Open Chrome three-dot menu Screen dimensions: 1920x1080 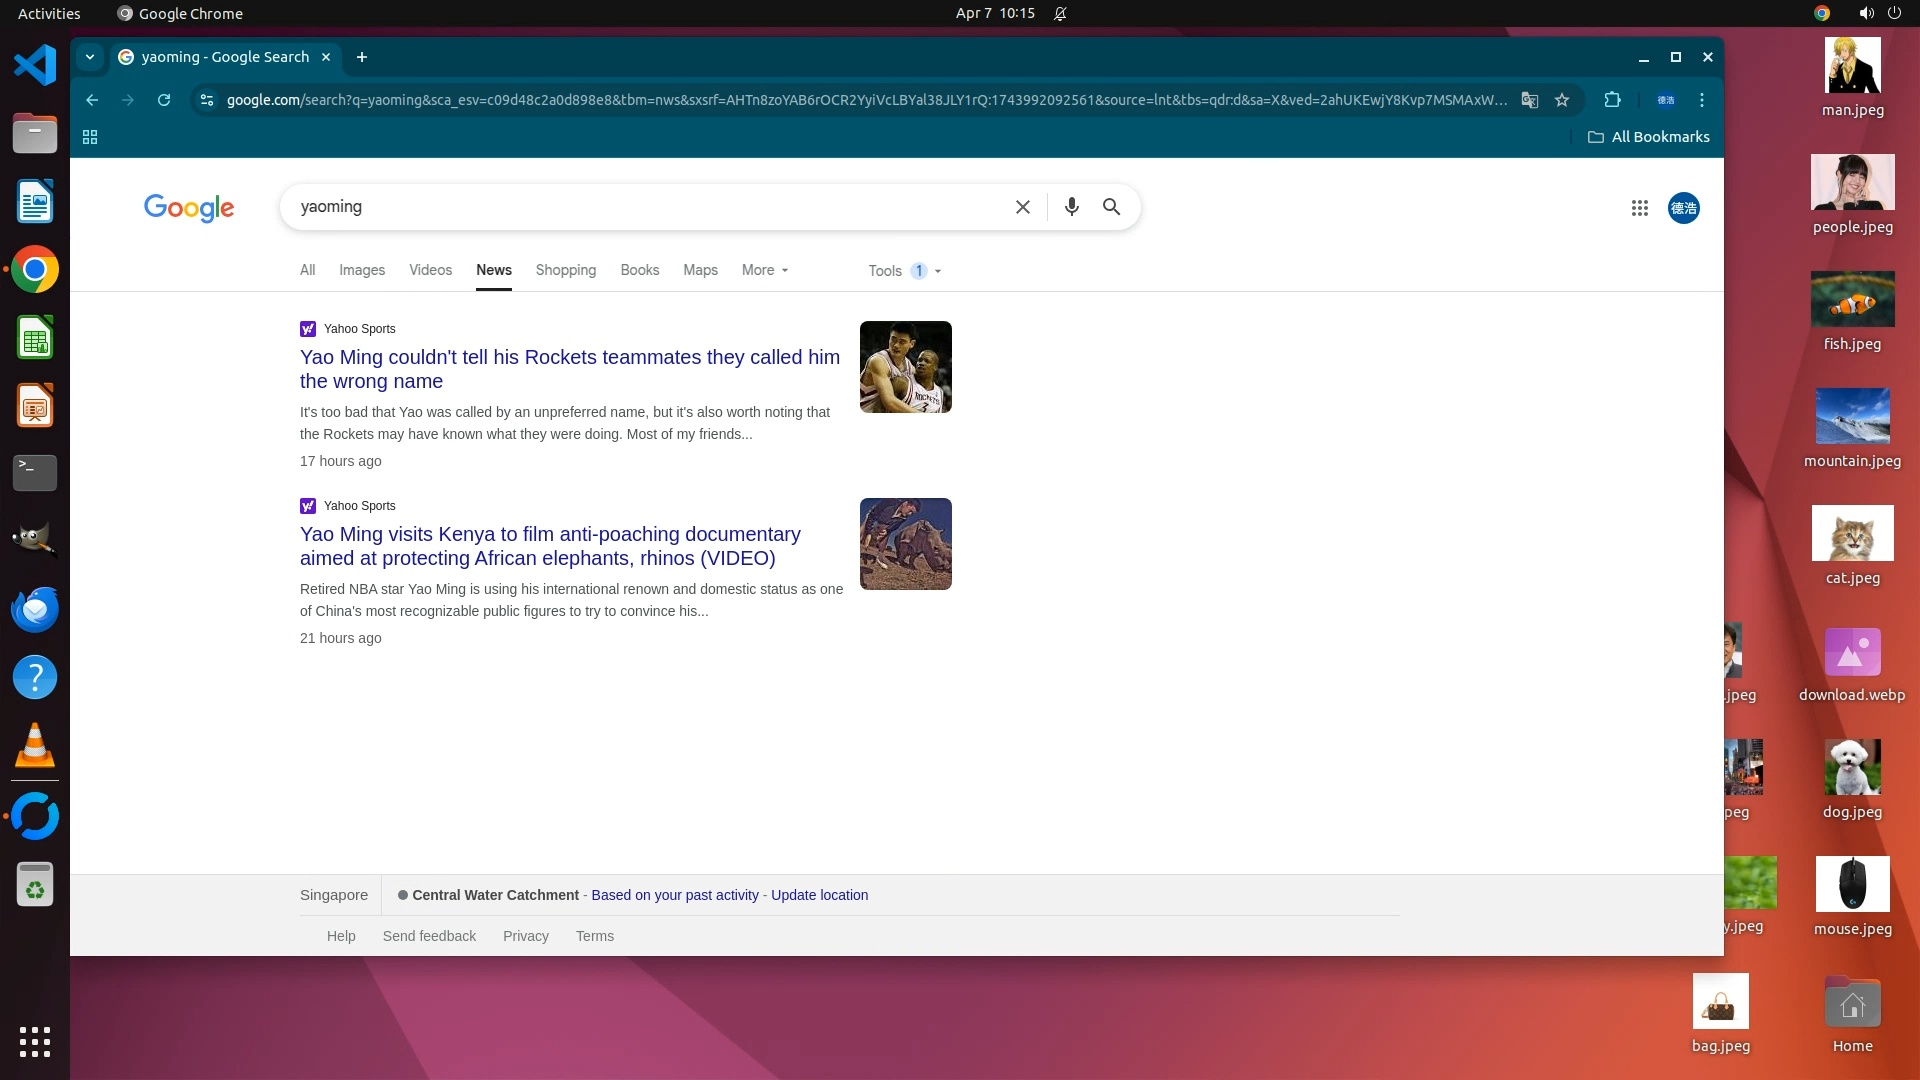pyautogui.click(x=1701, y=100)
